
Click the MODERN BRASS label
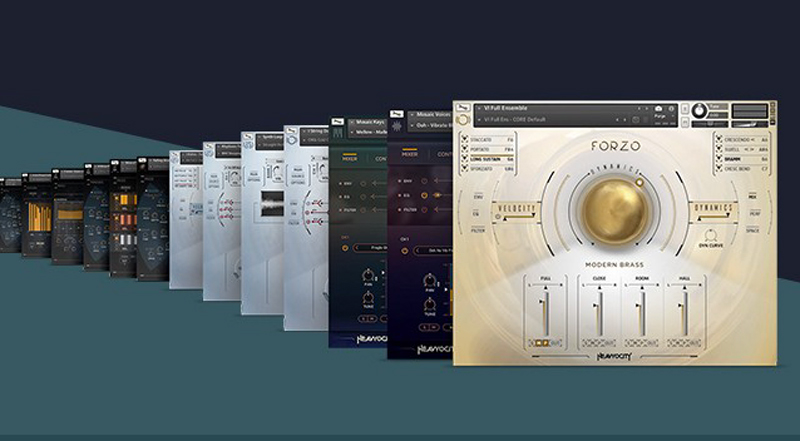(614, 265)
